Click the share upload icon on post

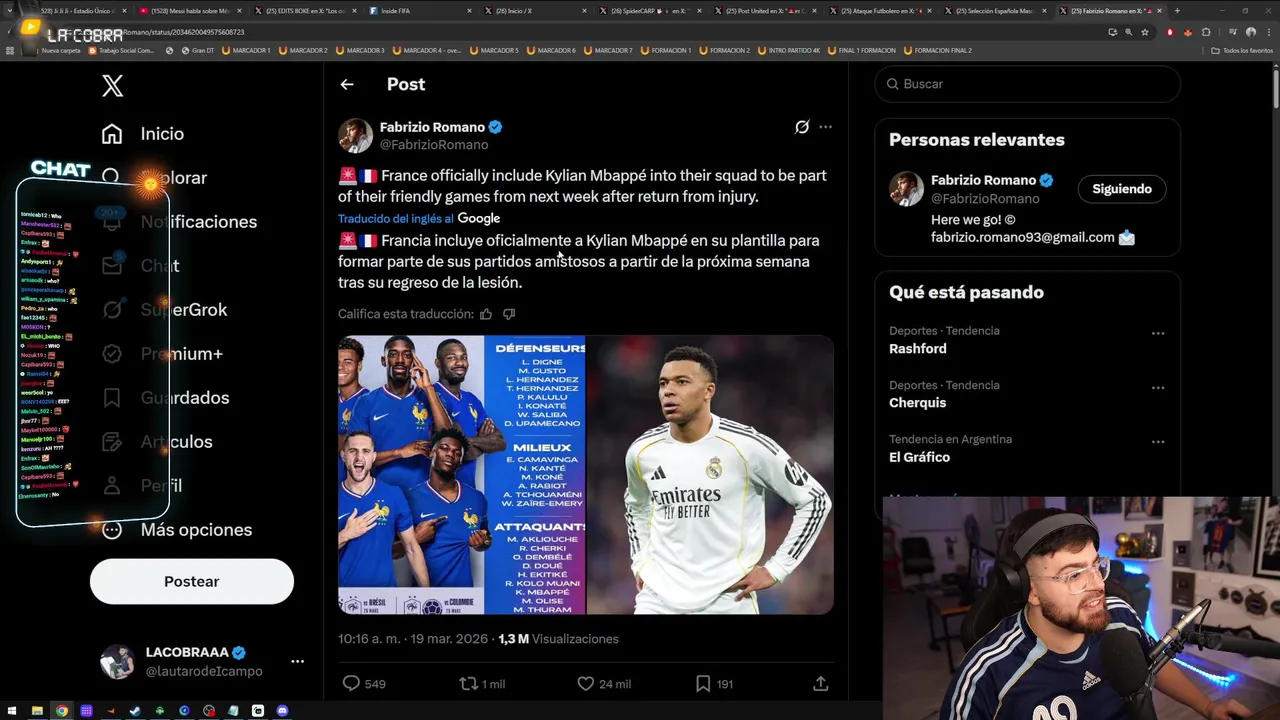[x=821, y=684]
